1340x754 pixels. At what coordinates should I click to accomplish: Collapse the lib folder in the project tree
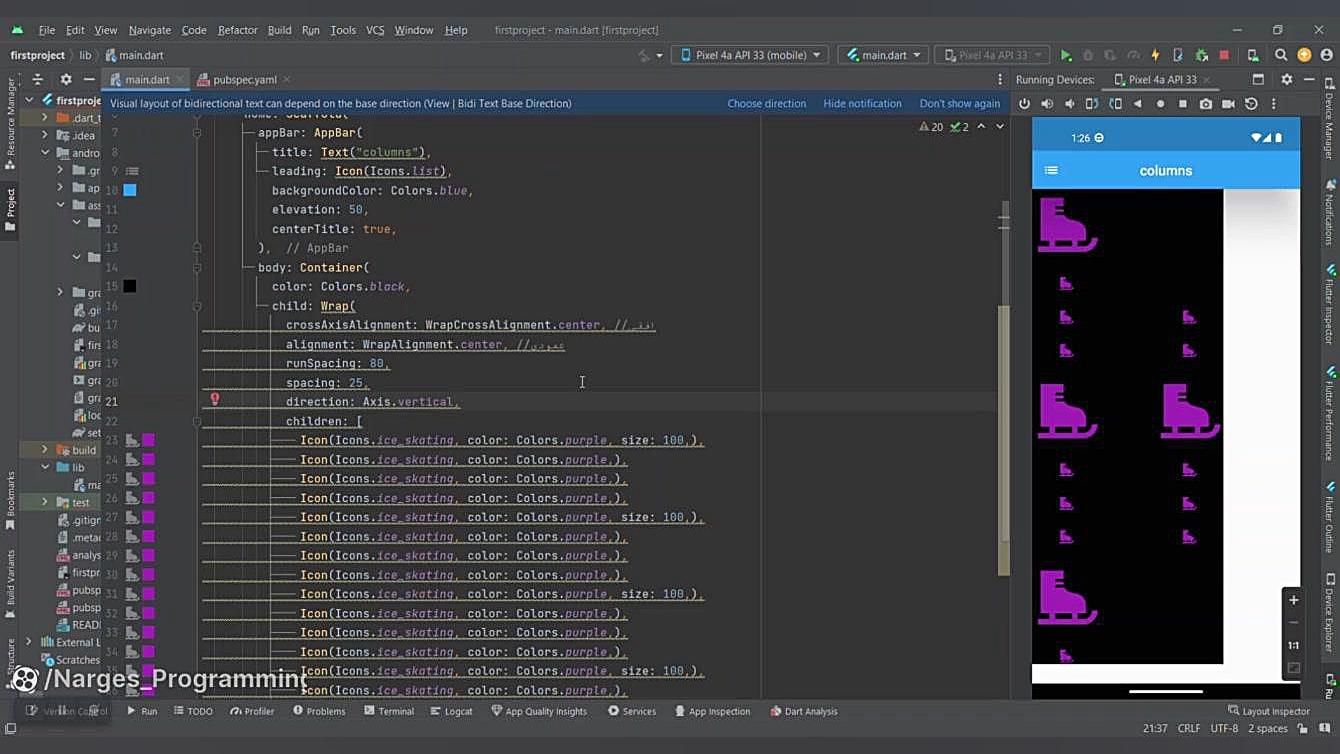(x=45, y=467)
